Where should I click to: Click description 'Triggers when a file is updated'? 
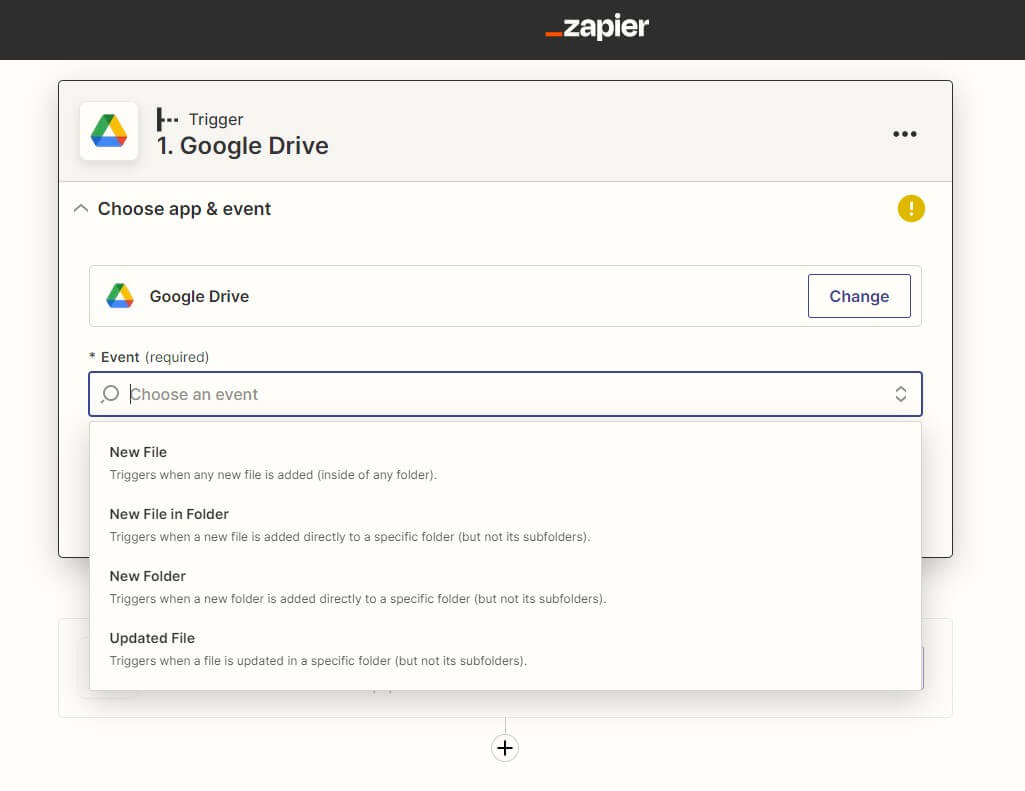click(x=318, y=661)
